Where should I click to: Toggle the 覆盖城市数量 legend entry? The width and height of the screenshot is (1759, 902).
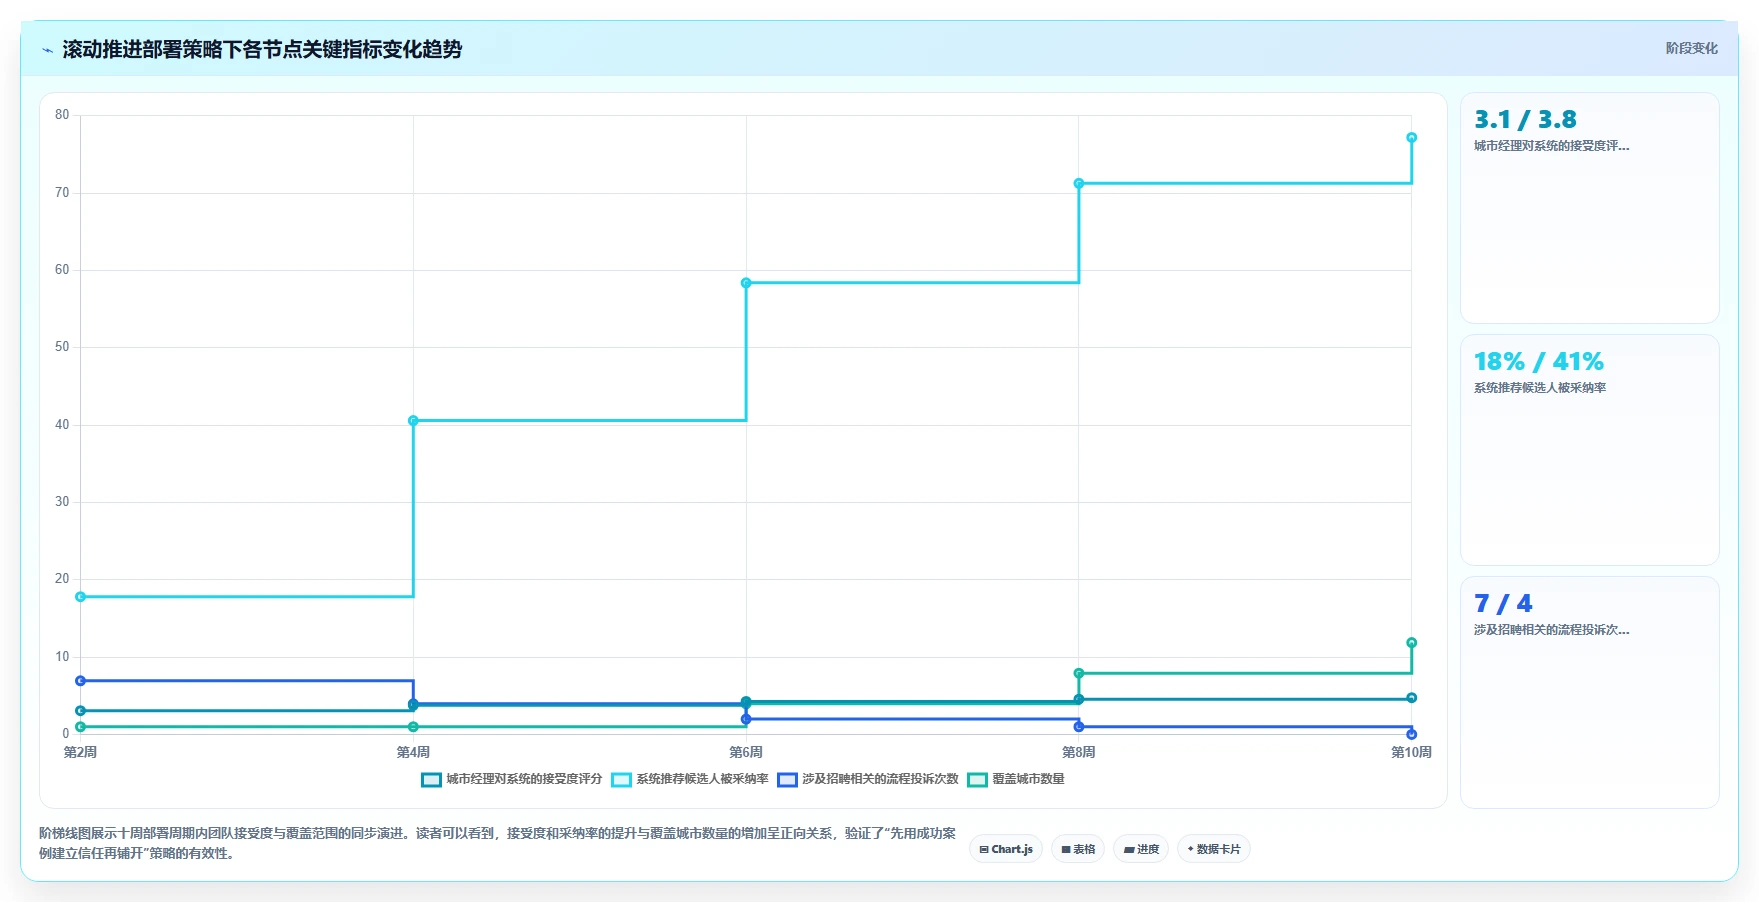pyautogui.click(x=1016, y=779)
